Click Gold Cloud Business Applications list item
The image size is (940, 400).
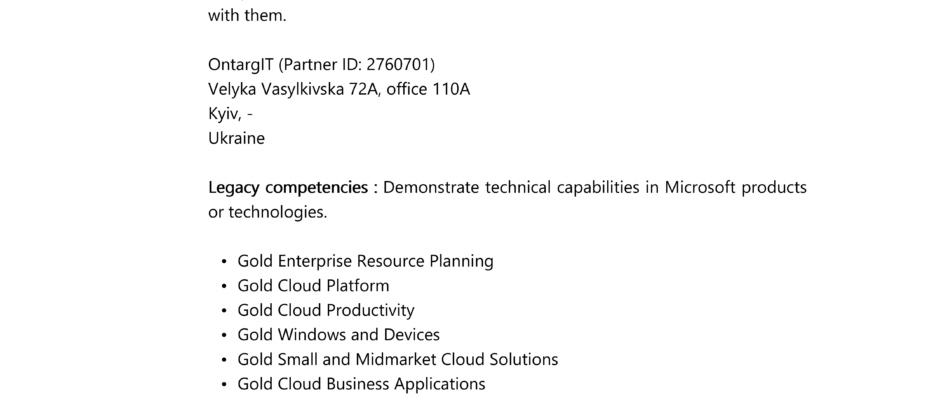[x=361, y=384]
